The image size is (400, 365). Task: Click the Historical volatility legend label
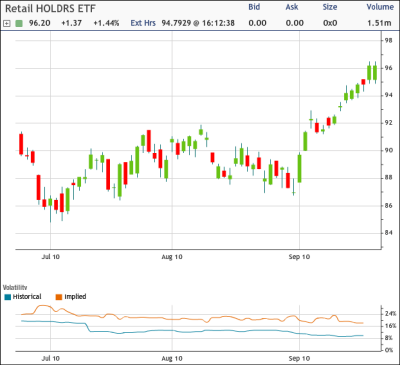[27, 297]
